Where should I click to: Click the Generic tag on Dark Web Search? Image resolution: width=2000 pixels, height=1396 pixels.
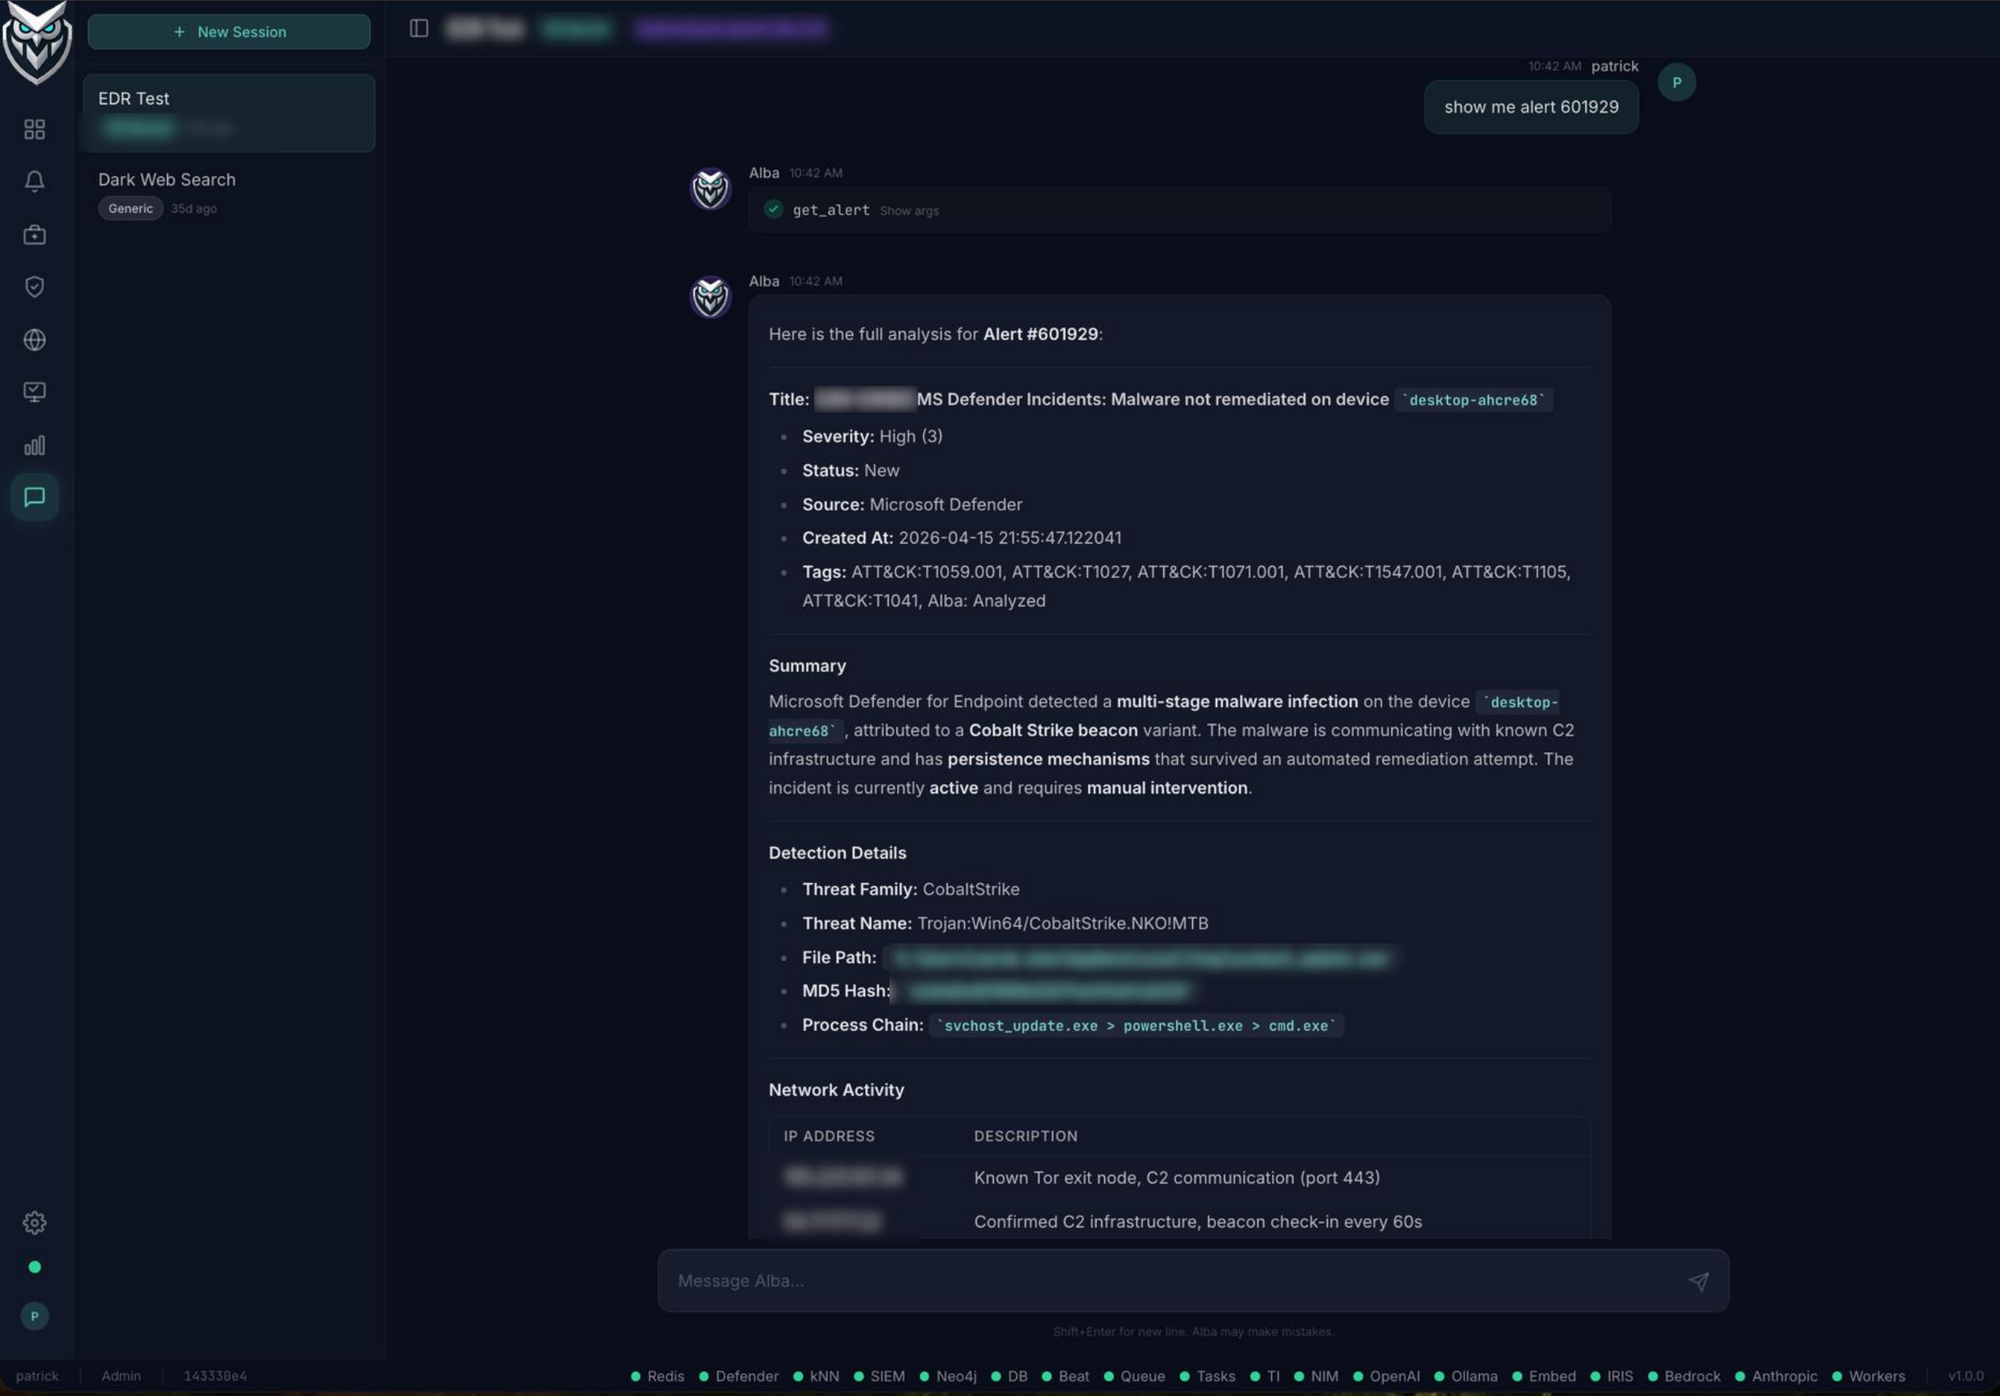pos(130,208)
